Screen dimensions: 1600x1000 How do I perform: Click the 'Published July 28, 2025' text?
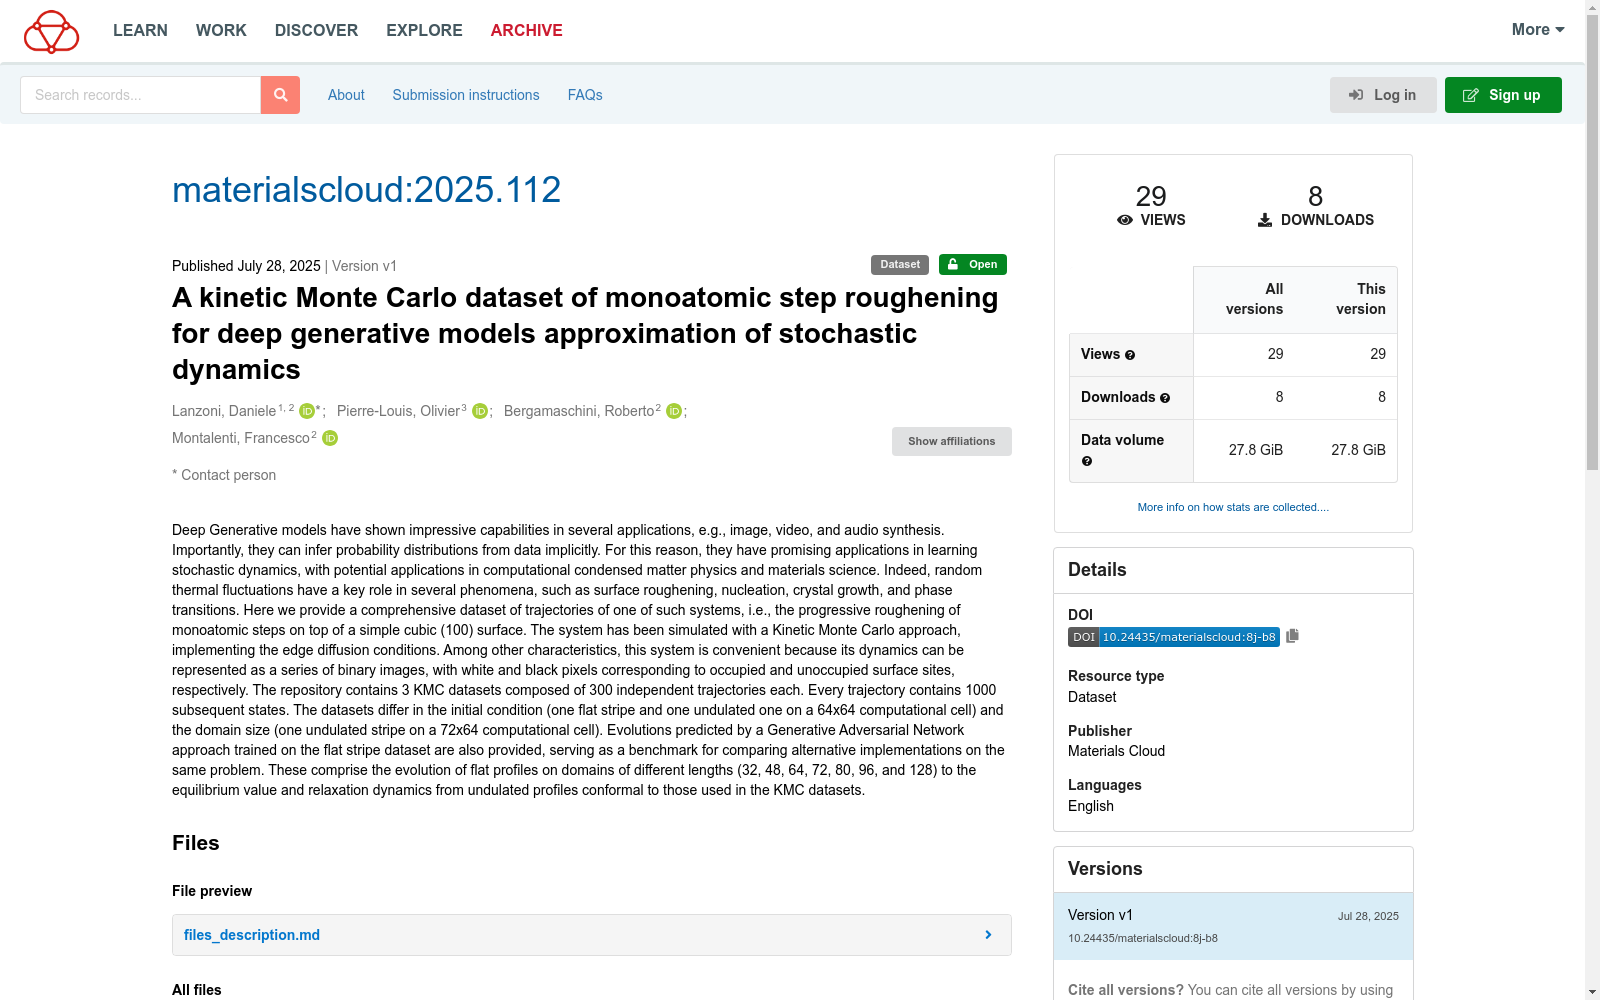[x=246, y=266]
